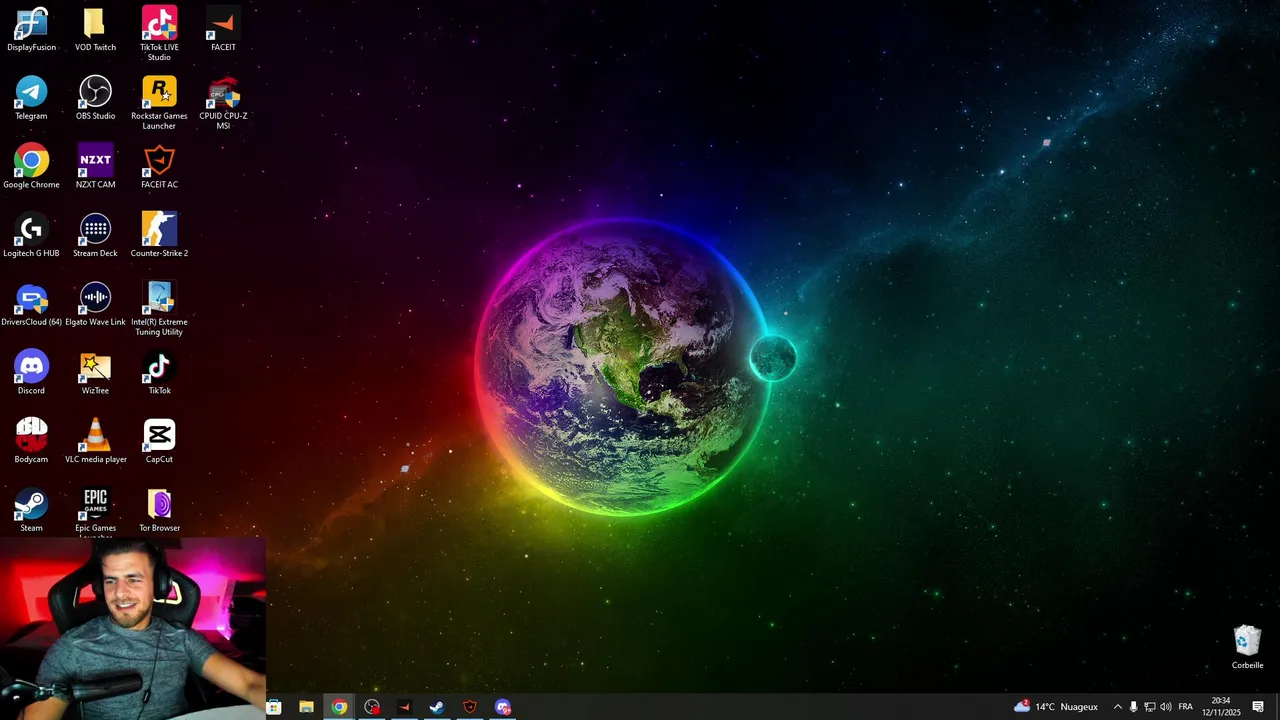Open the volume control tray icon
This screenshot has height=720, width=1280.
(x=1165, y=707)
